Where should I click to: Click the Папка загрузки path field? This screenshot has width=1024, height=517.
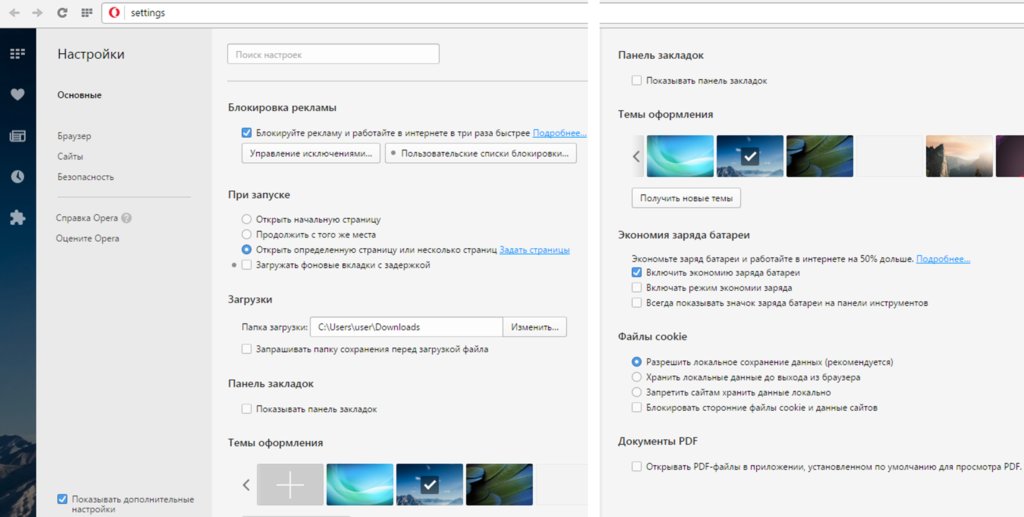point(406,327)
